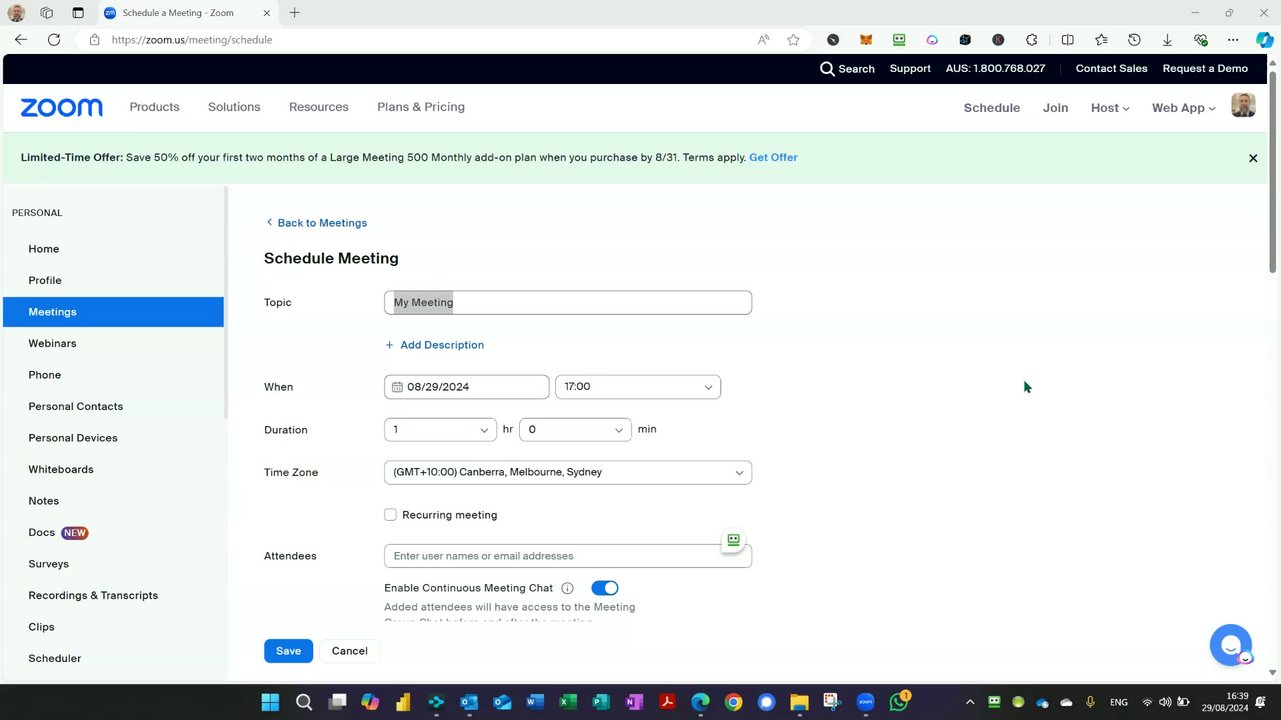This screenshot has height=720, width=1281.
Task: Click the Search magnifier in top bar
Action: 827,69
